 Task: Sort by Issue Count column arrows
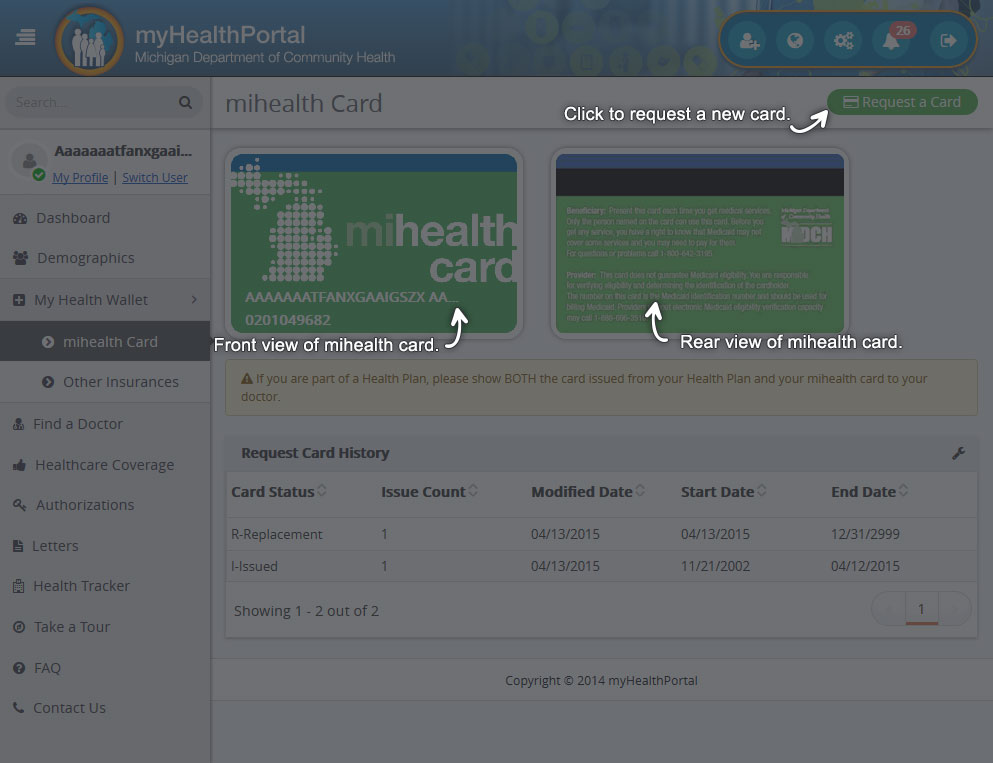click(473, 491)
